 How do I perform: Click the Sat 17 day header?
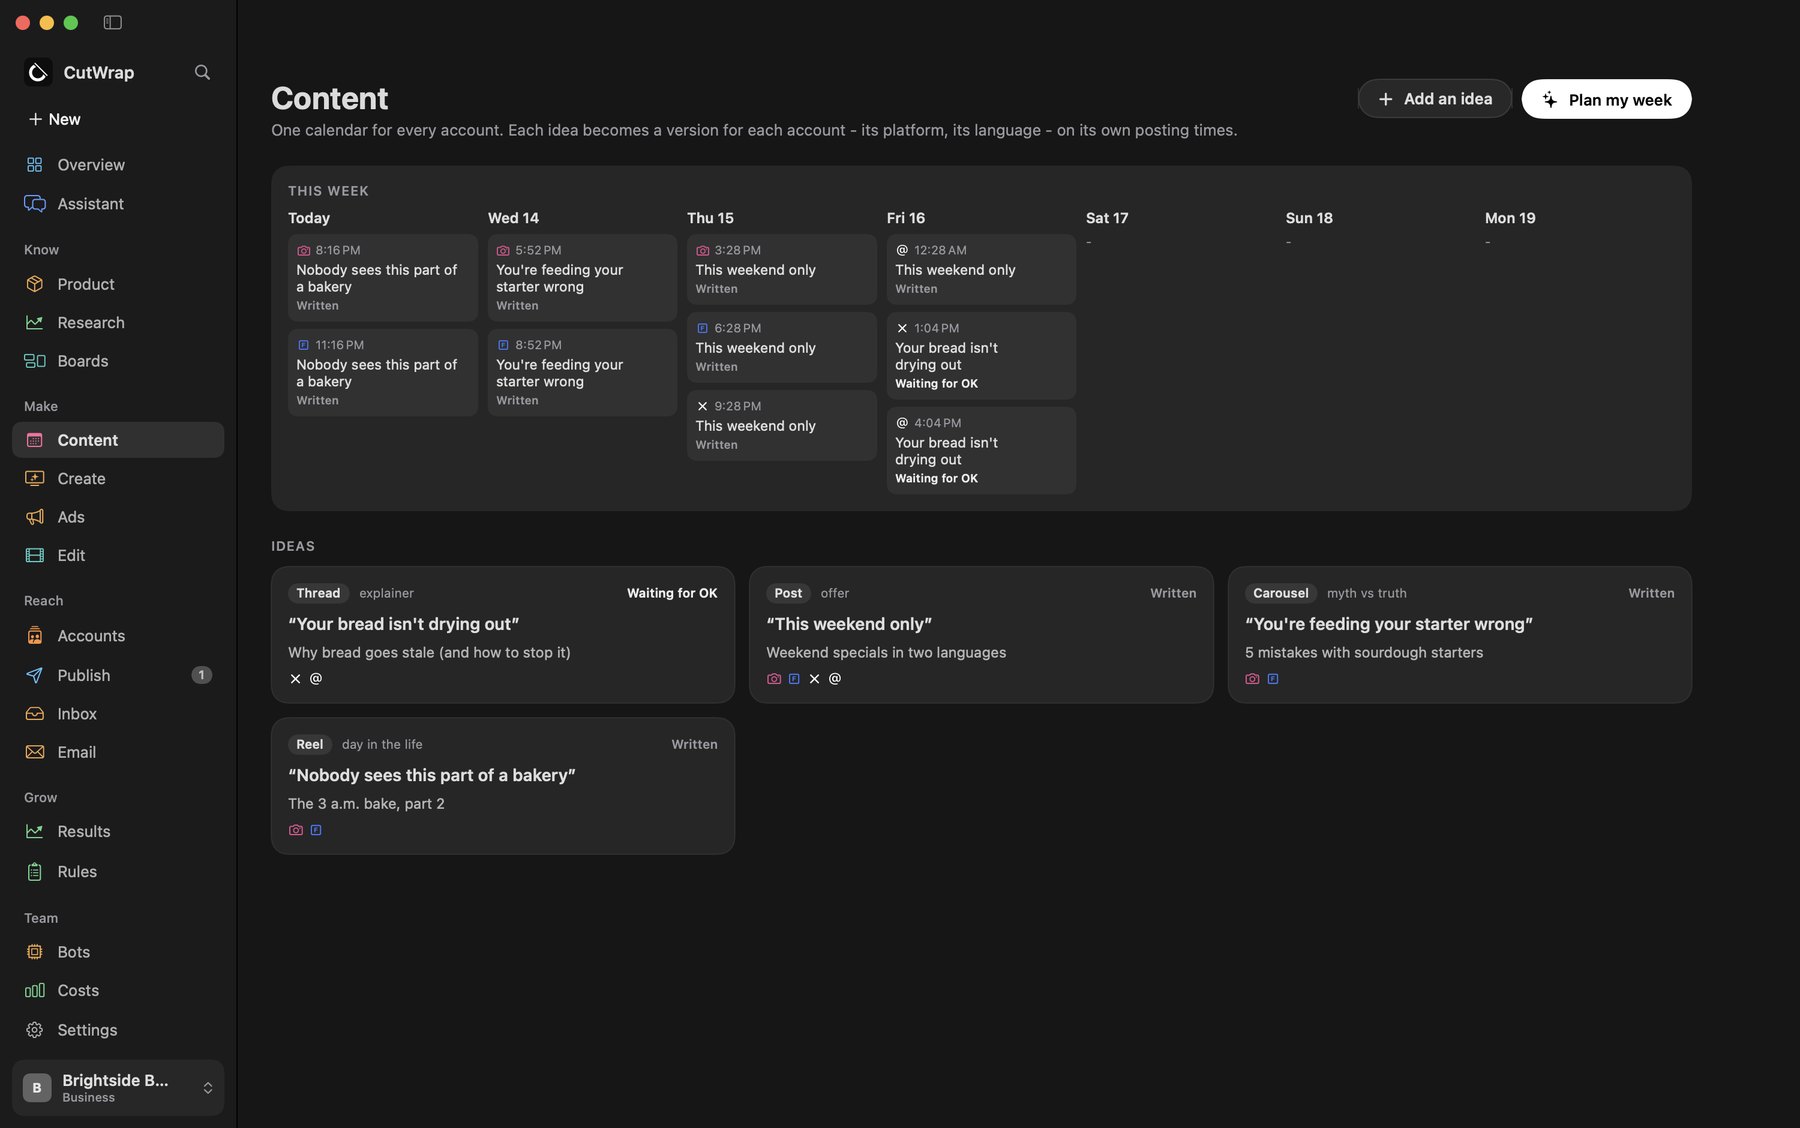click(x=1107, y=218)
